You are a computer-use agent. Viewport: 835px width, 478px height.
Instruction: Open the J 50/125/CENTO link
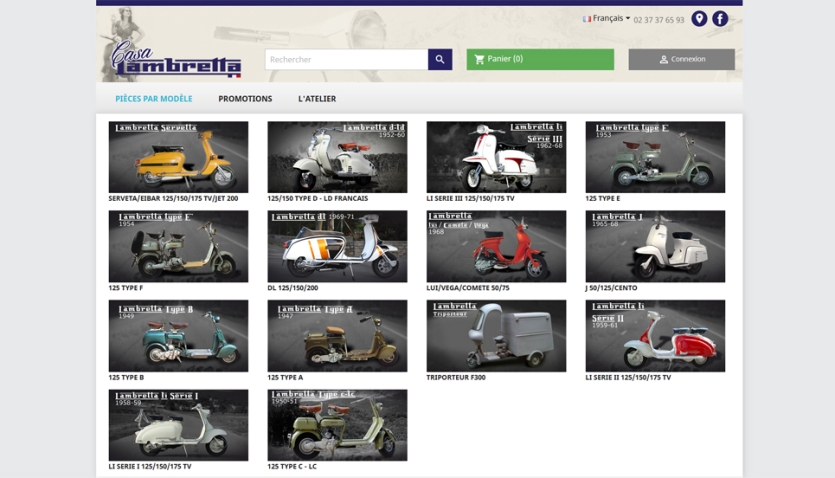click(611, 287)
